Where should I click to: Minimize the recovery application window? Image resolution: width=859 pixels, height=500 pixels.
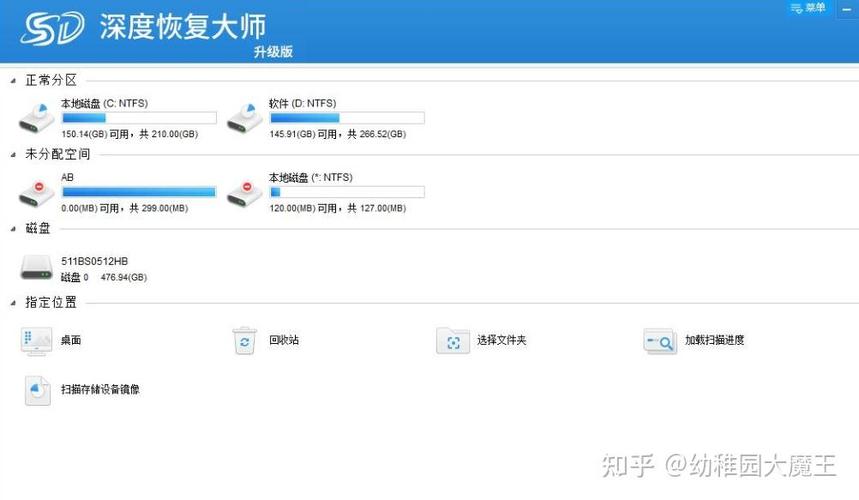(847, 9)
